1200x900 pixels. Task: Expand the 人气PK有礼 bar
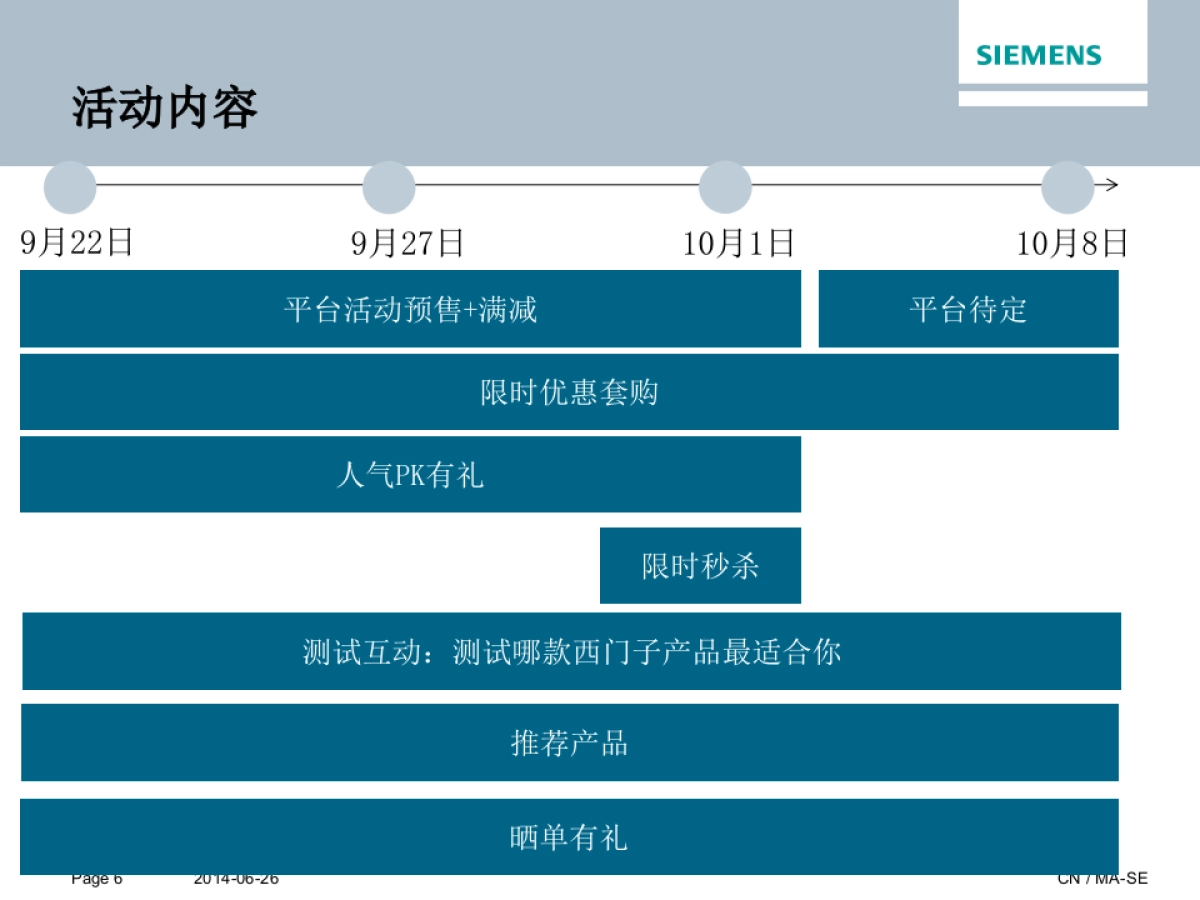pyautogui.click(x=410, y=475)
